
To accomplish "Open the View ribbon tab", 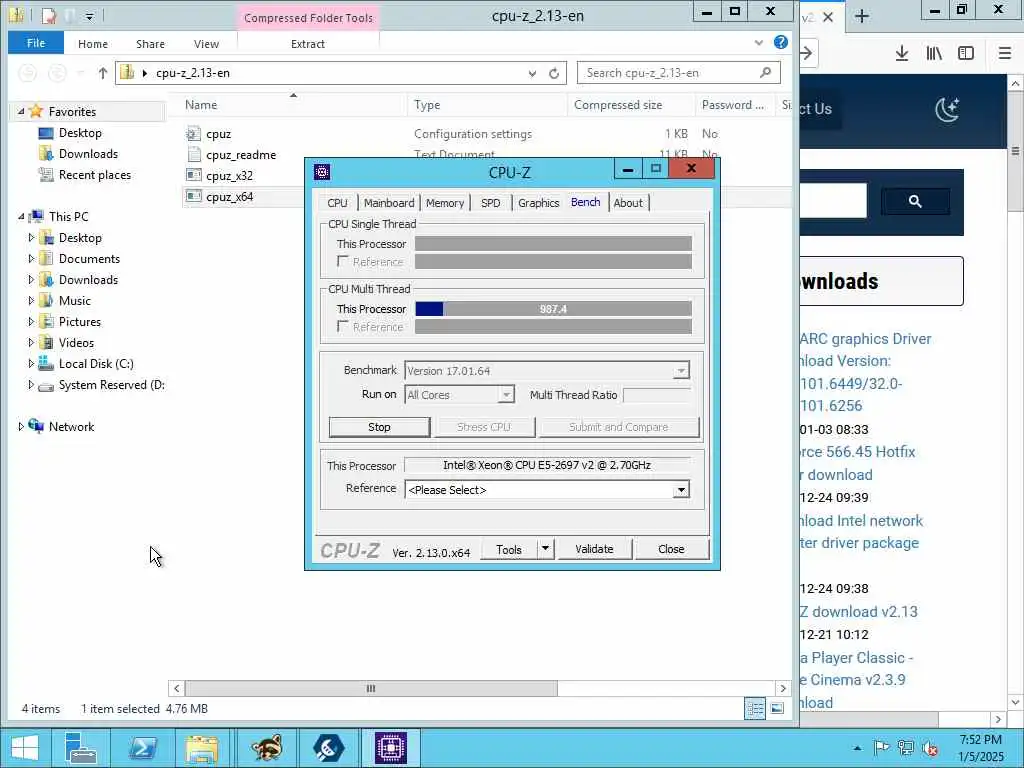I will click(x=206, y=44).
